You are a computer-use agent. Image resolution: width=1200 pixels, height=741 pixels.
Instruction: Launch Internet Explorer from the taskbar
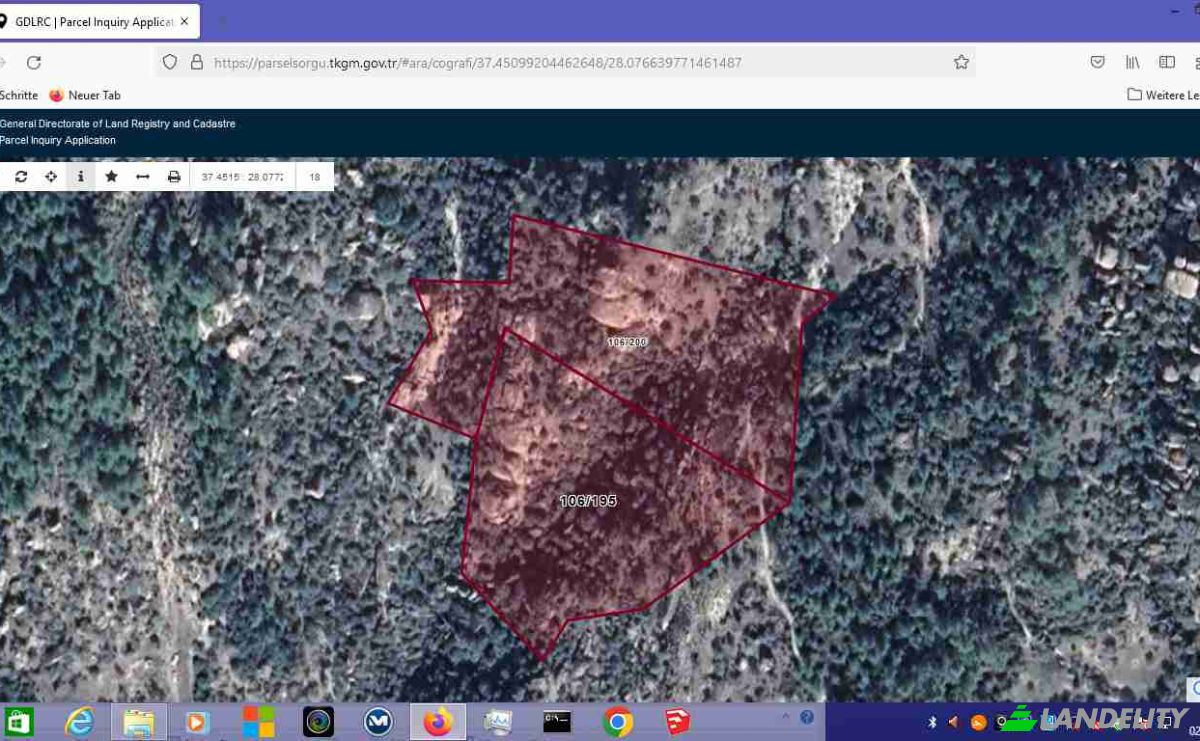tap(79, 721)
